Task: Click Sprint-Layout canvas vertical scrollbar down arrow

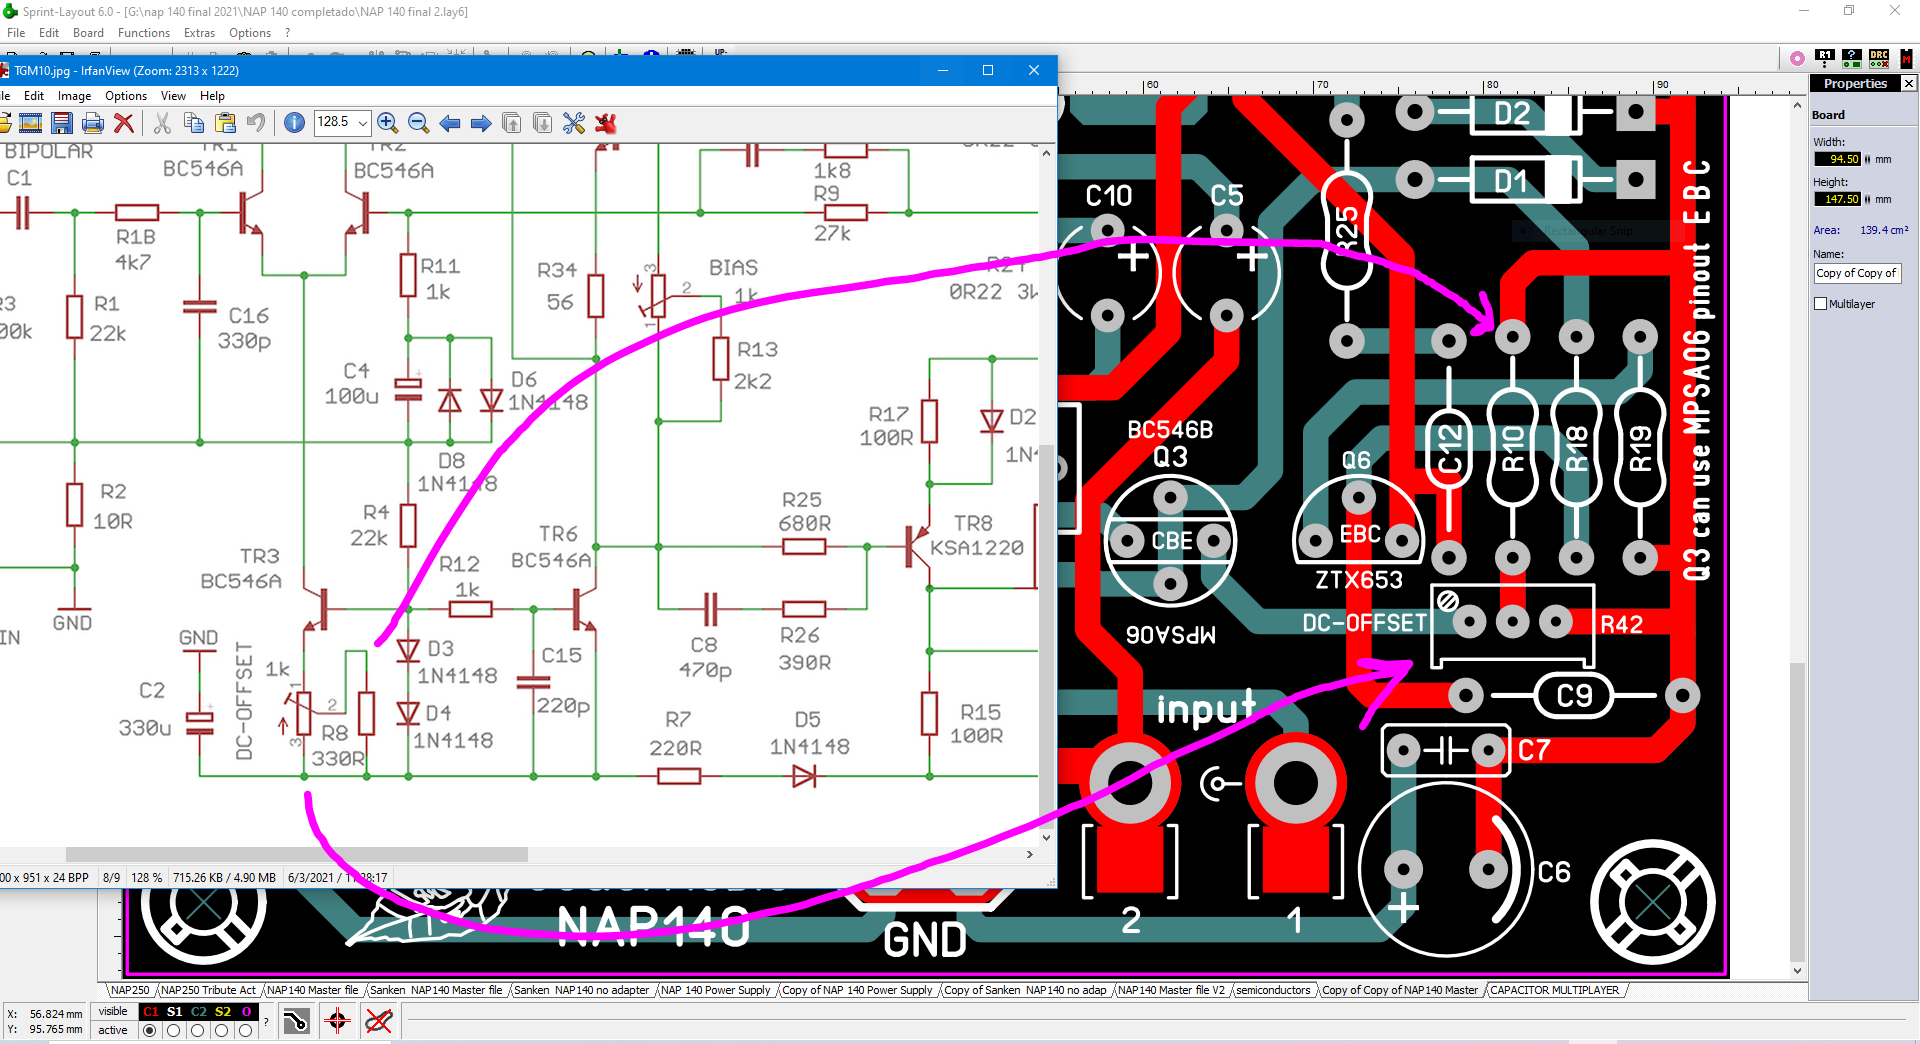Action: tap(1797, 970)
